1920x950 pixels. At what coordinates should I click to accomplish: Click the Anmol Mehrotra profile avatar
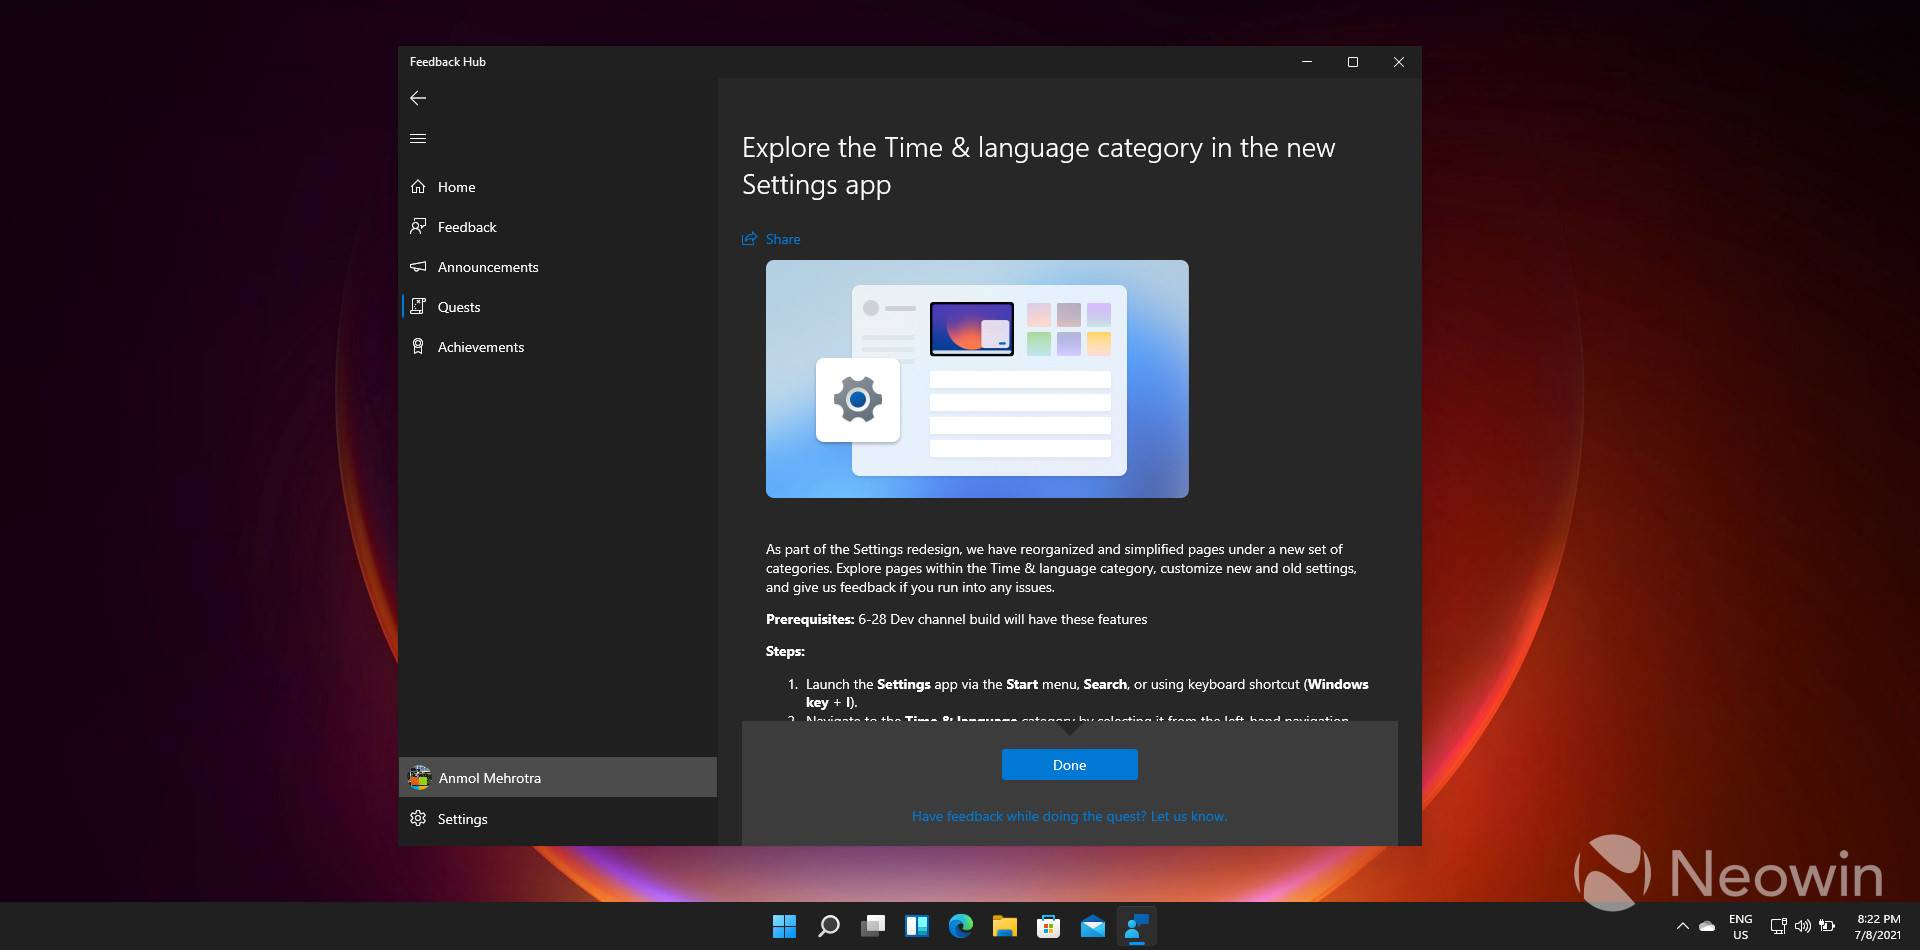coord(419,778)
